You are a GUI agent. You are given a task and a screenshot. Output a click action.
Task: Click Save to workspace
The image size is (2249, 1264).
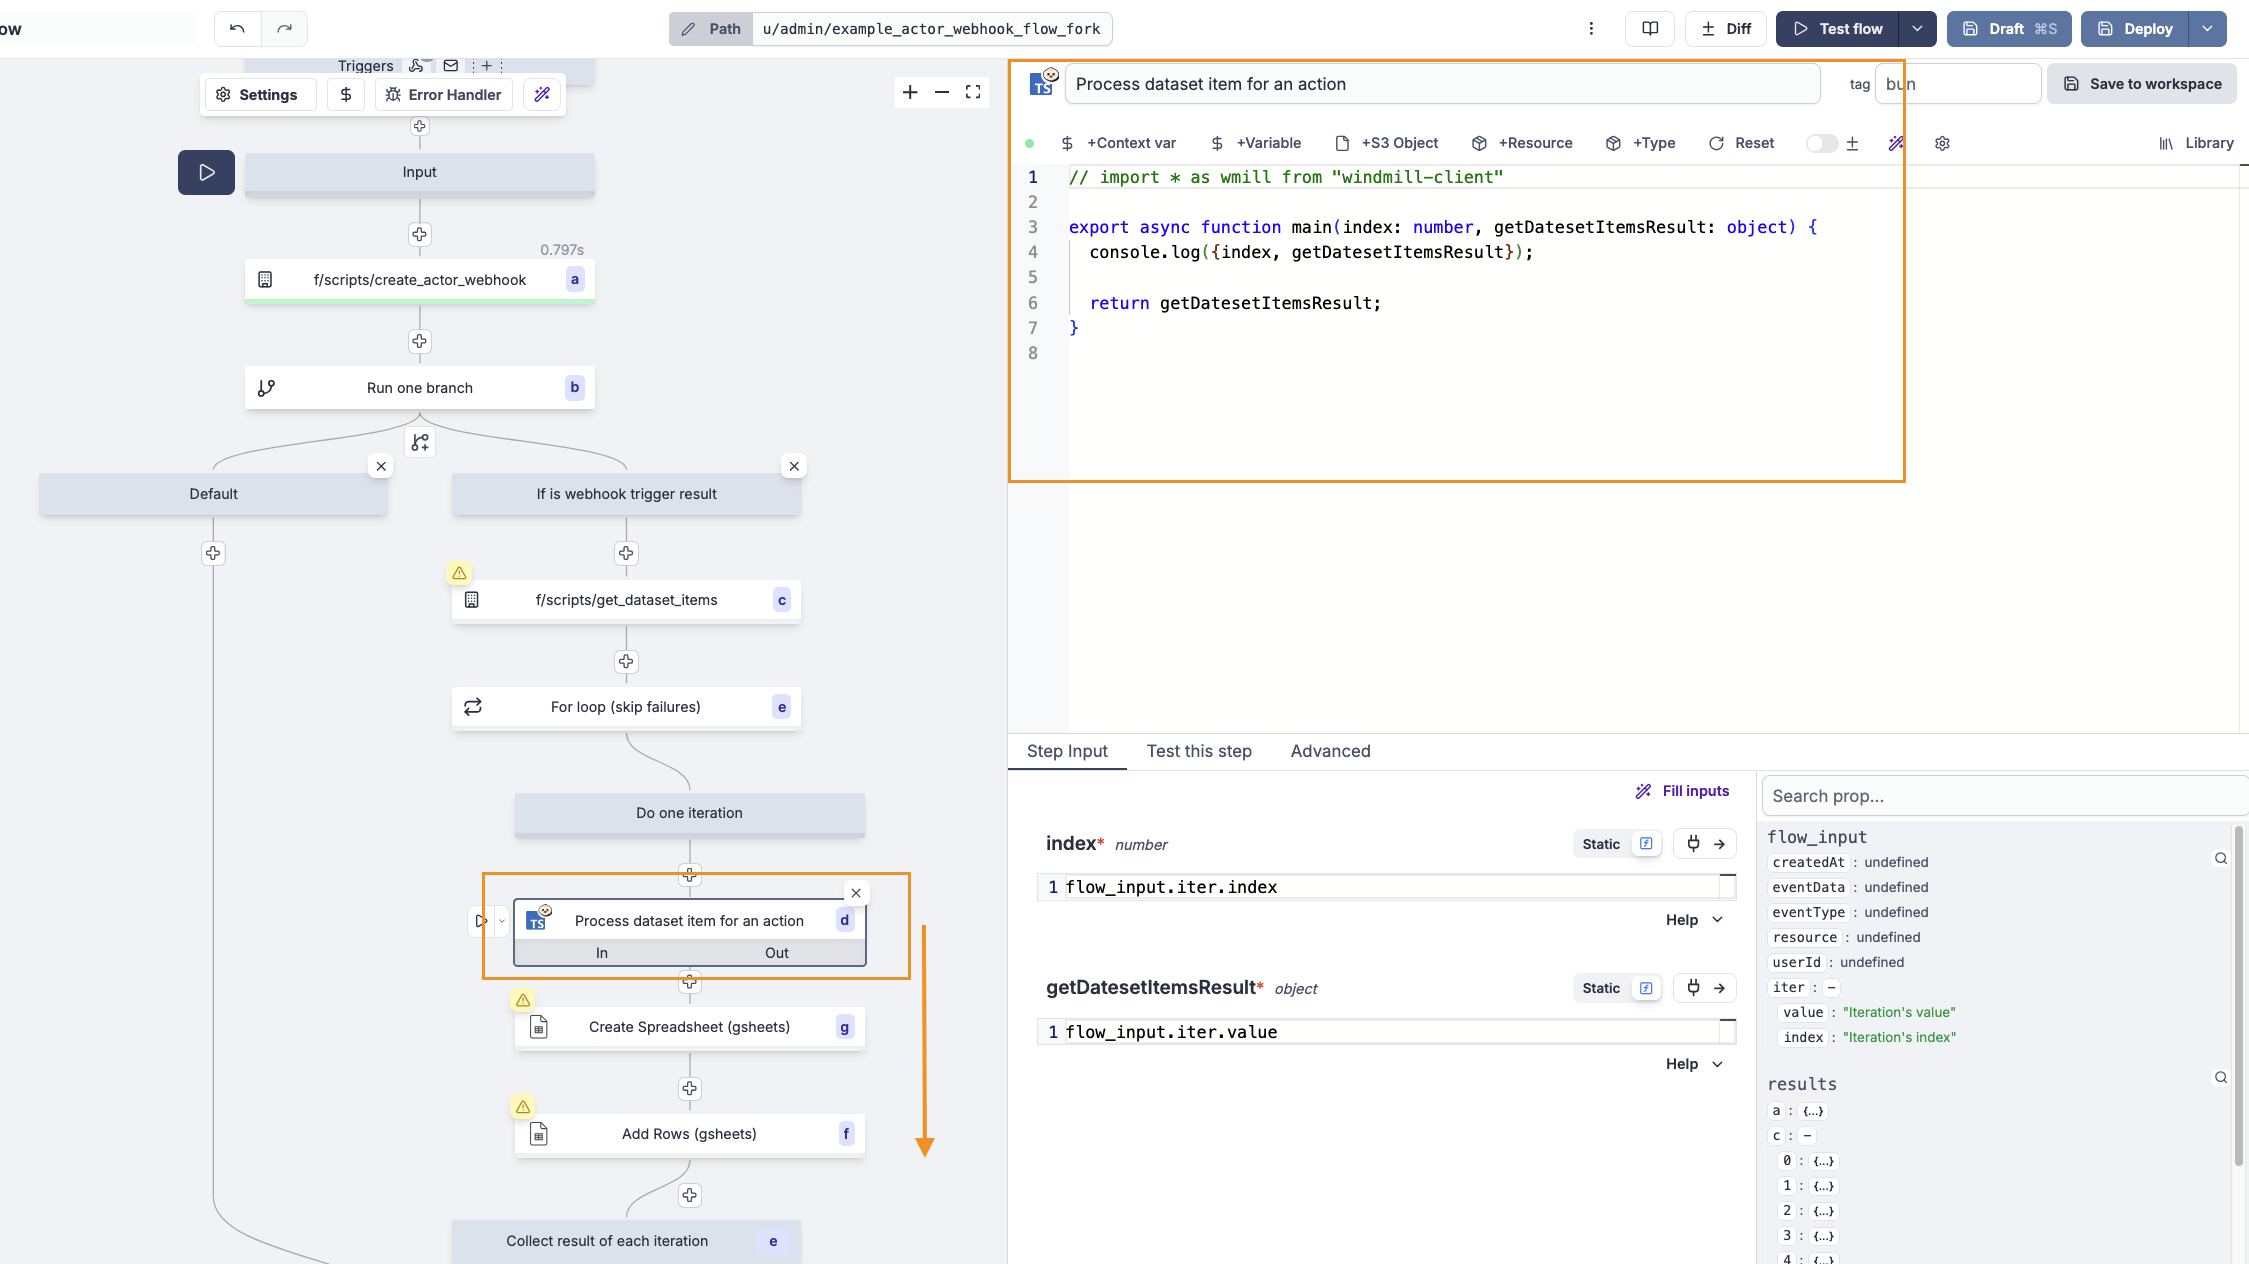(x=2141, y=83)
